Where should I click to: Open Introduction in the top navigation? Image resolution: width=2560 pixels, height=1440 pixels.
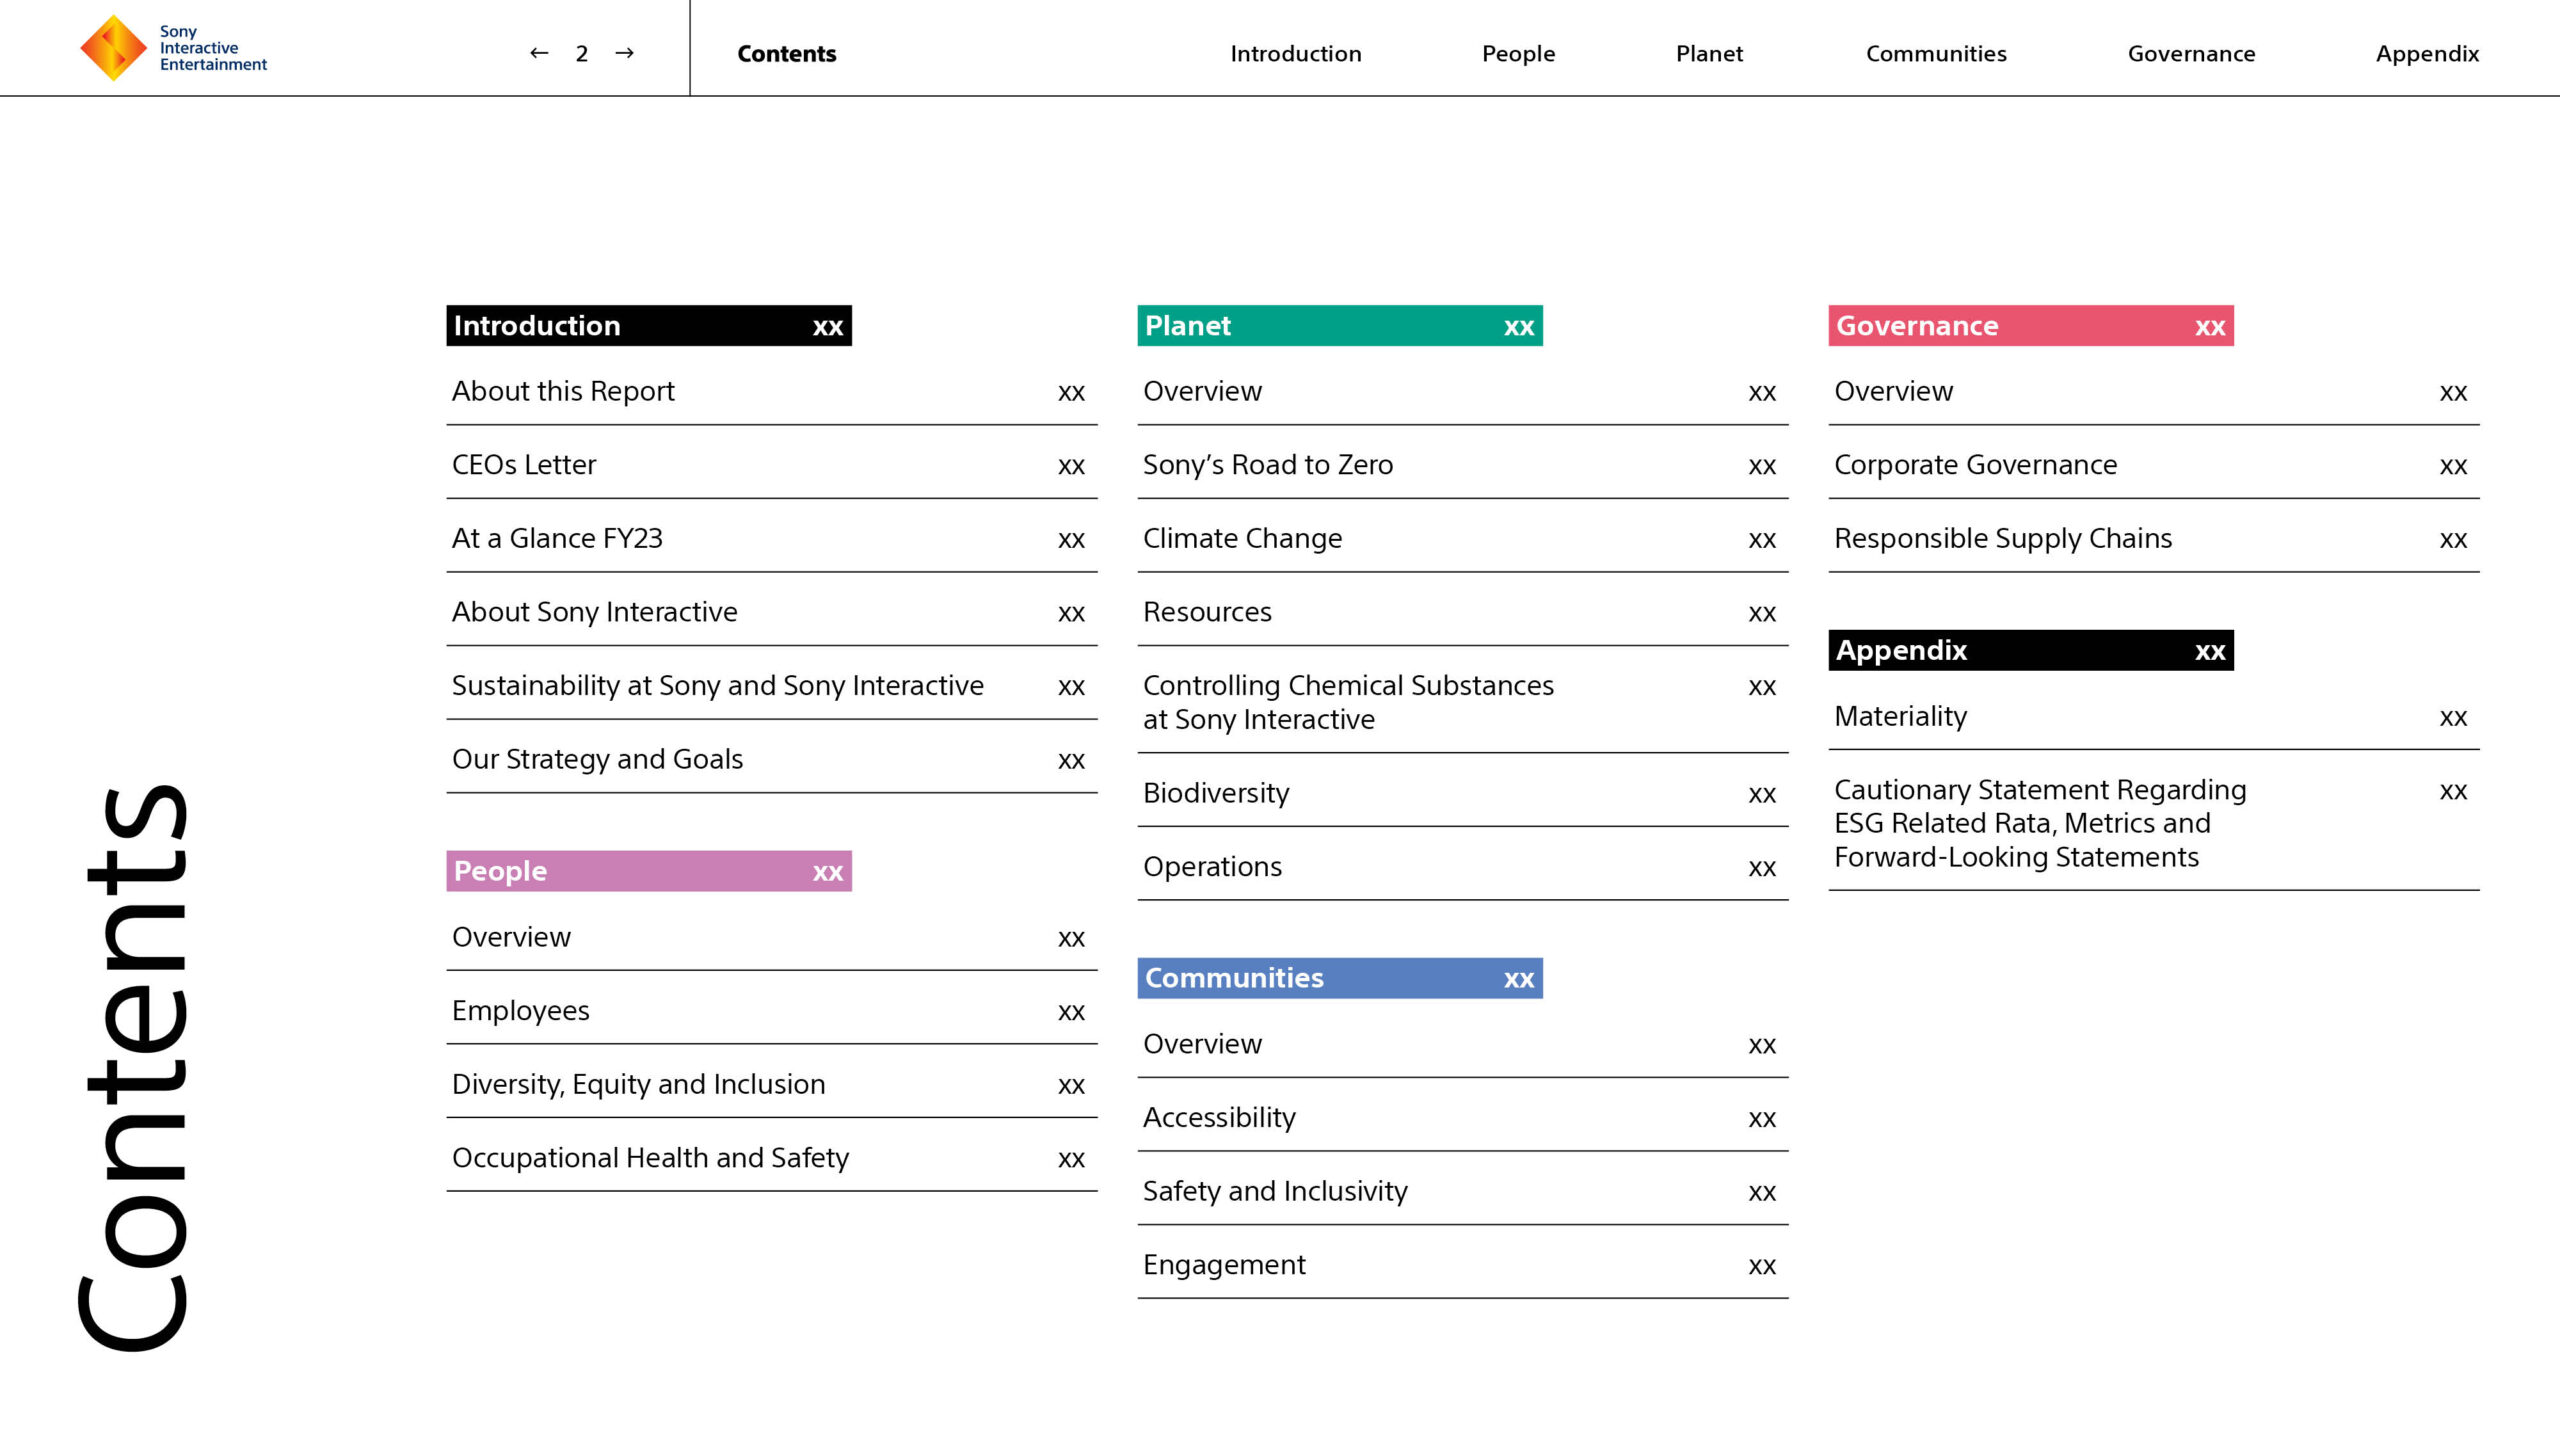coord(1296,54)
